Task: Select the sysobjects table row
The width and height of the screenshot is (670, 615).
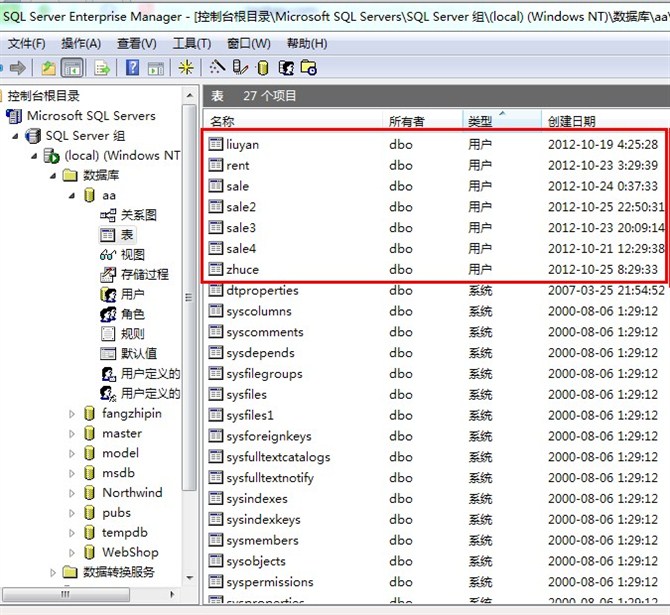Action: 436,561
